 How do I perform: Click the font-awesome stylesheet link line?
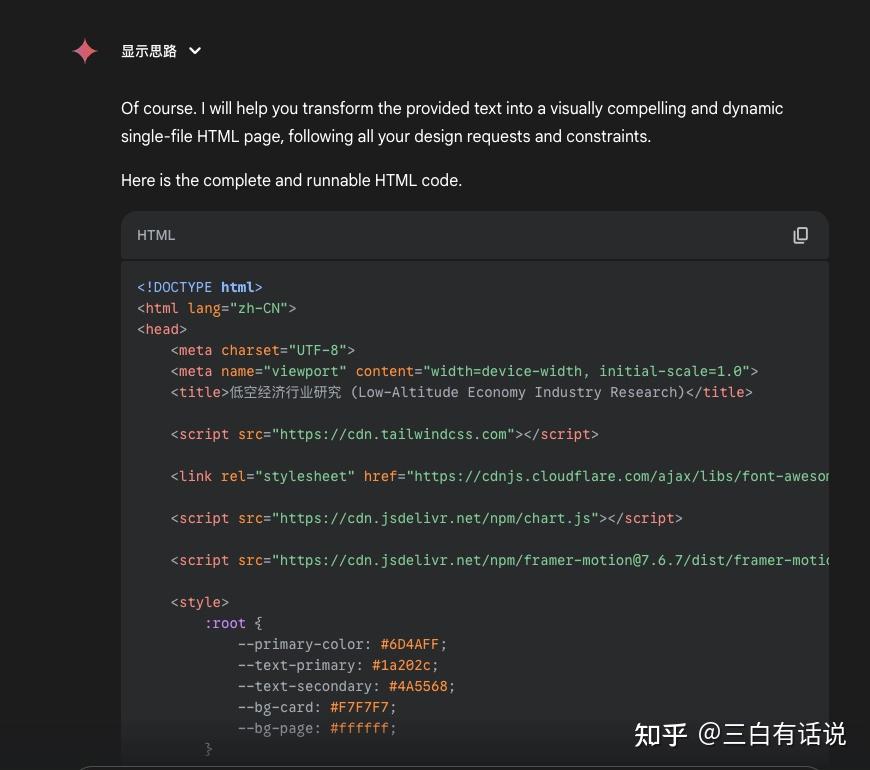(499, 477)
